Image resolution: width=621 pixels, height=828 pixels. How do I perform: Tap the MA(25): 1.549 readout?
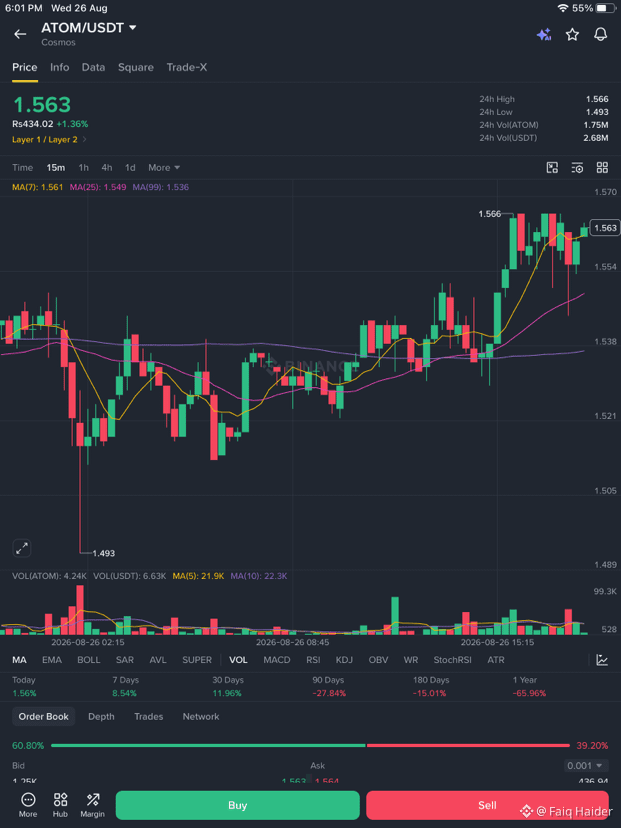tap(98, 187)
